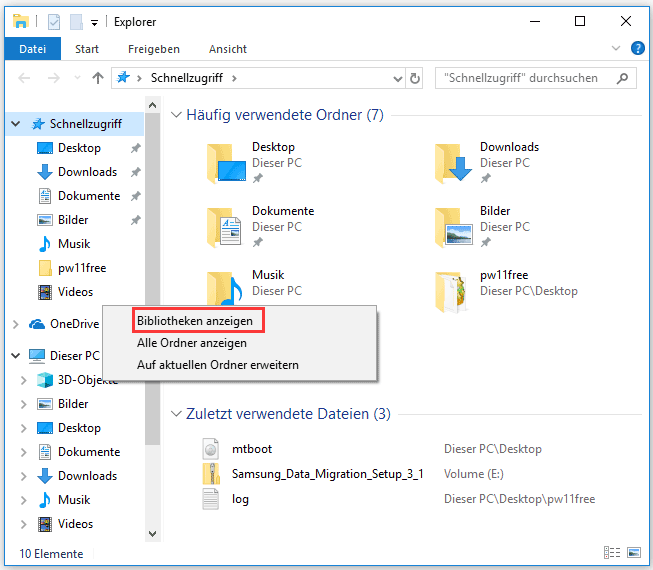Switch to large icons view in status bar
Screen dimensions: 653x570
click(634, 553)
